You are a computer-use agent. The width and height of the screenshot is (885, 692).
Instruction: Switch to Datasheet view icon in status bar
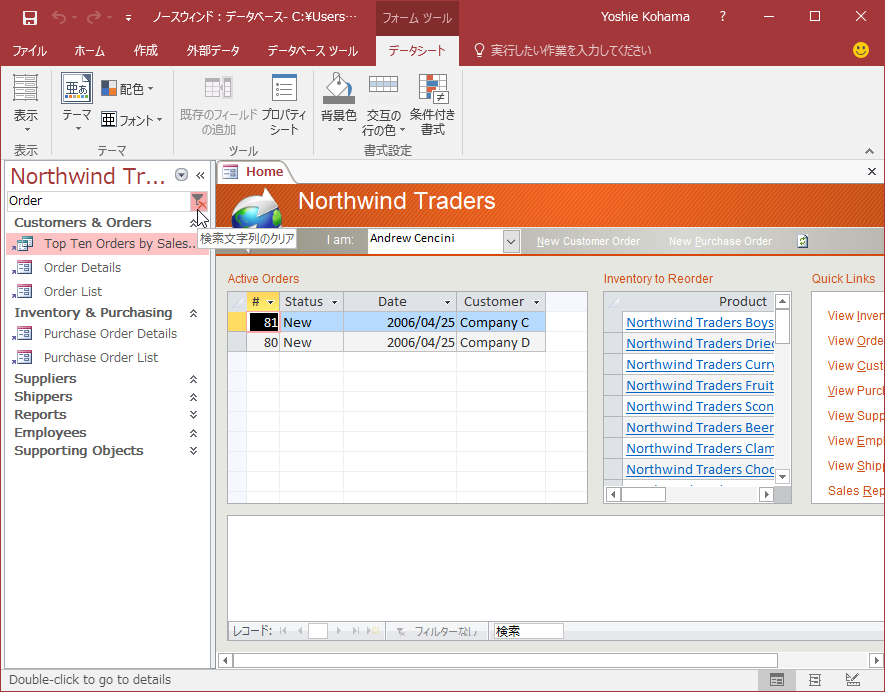coord(777,680)
